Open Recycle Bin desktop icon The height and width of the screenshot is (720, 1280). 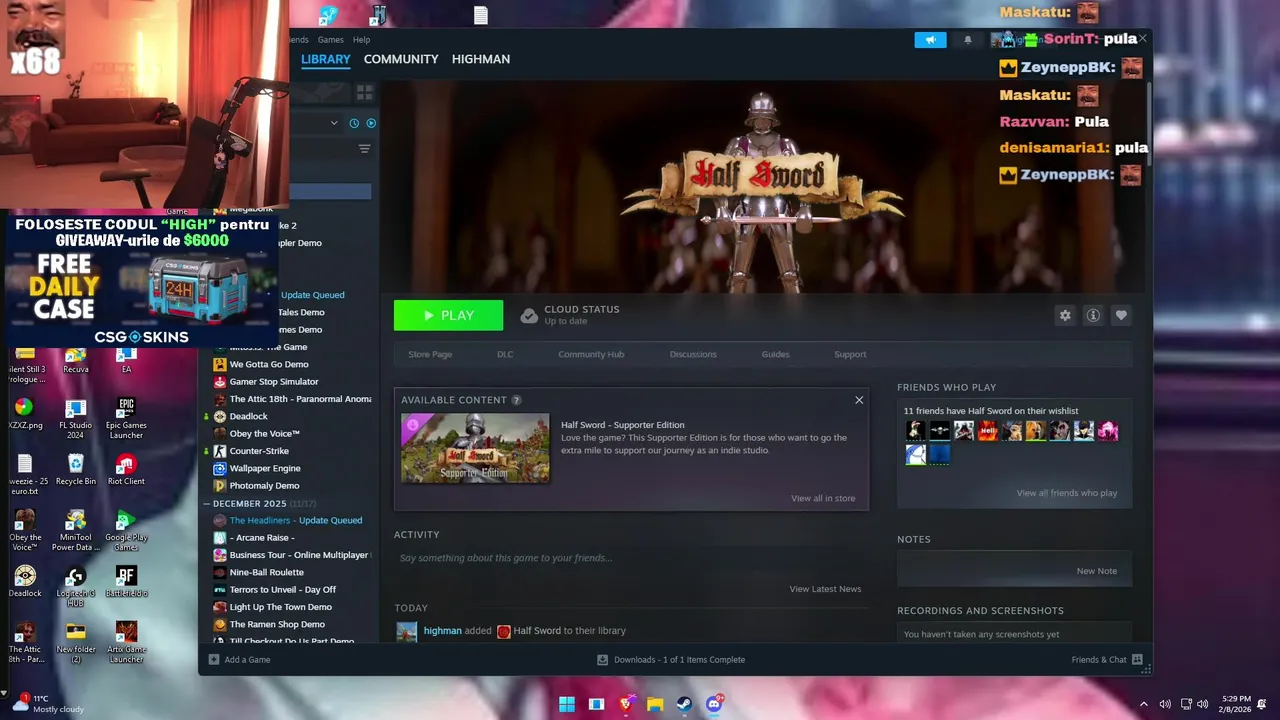click(x=76, y=470)
